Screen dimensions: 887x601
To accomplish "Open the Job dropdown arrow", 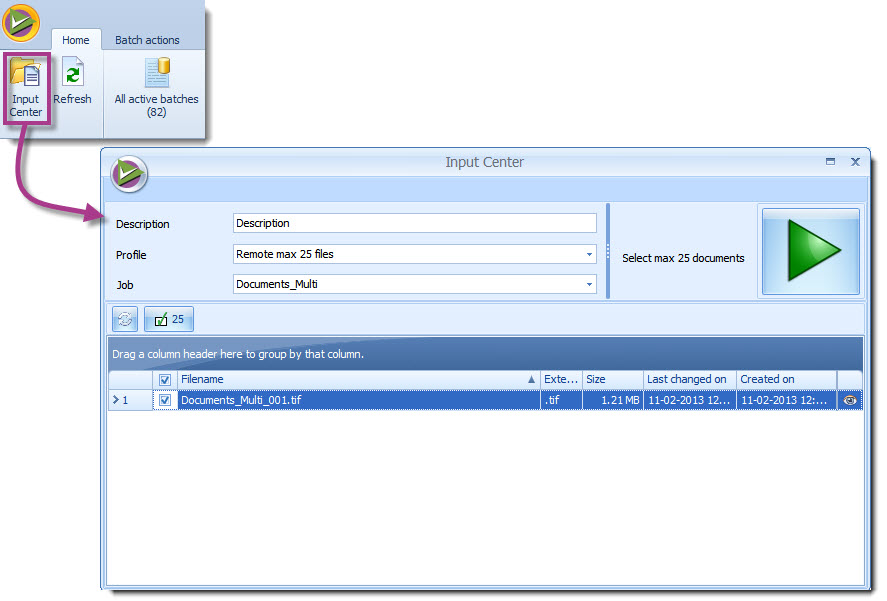I will pyautogui.click(x=589, y=284).
